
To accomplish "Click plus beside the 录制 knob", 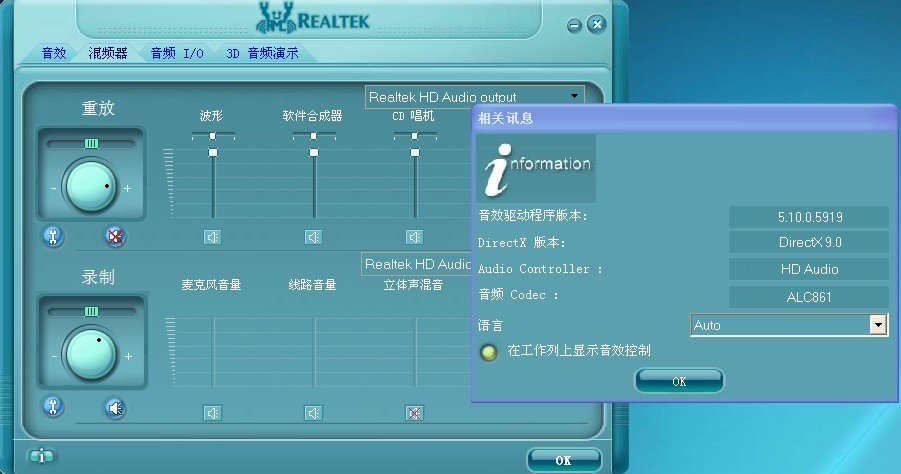I will coord(128,357).
